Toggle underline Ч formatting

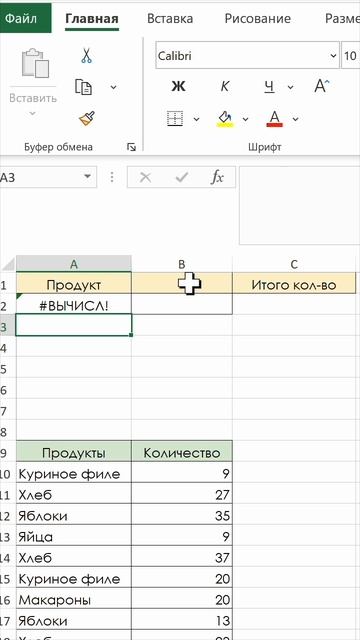269,86
